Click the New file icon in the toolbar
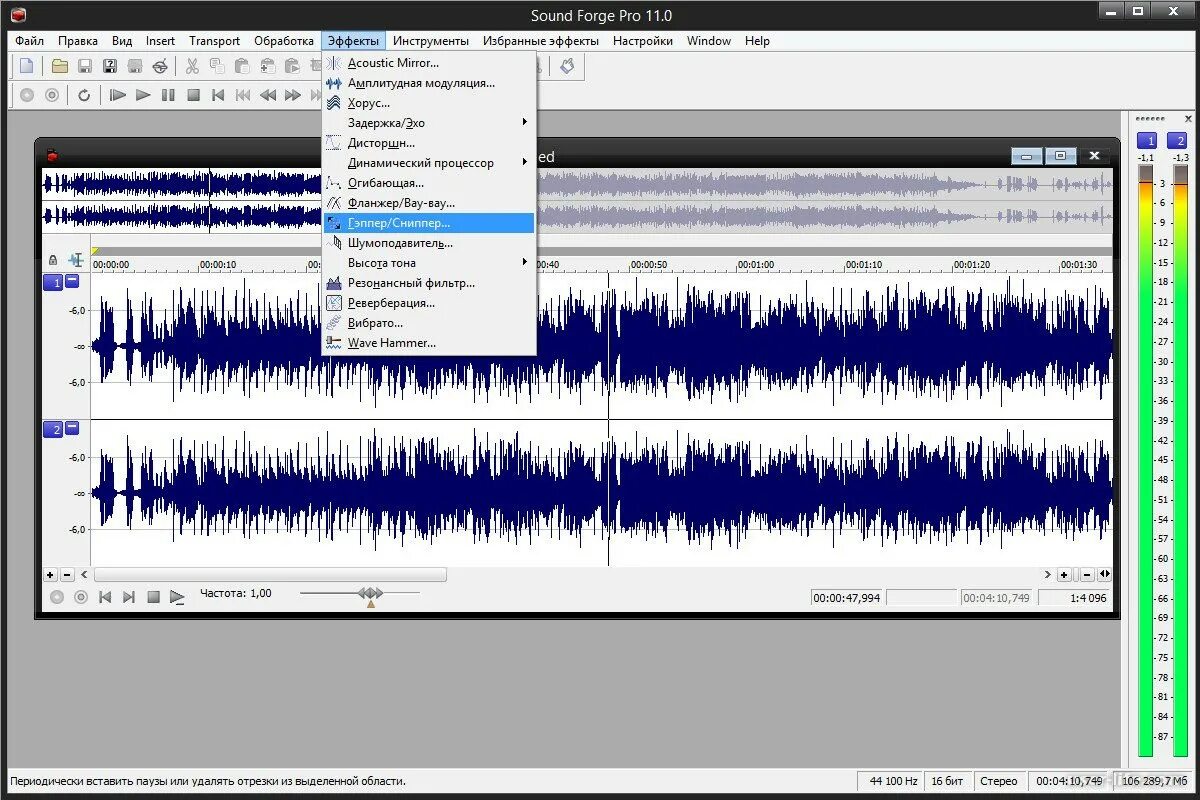This screenshot has width=1200, height=800. pos(27,67)
